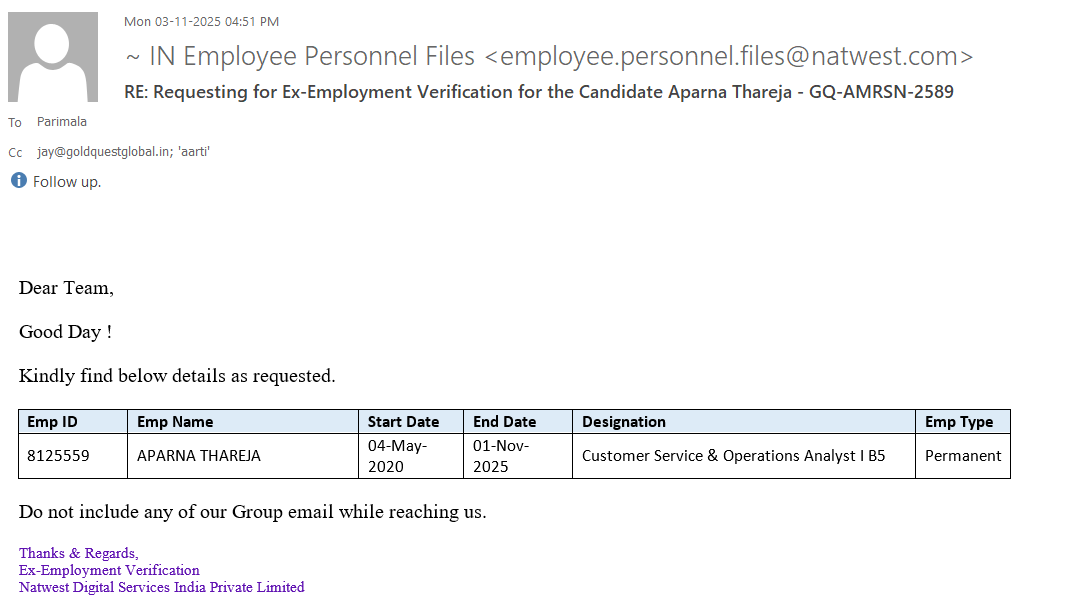1071x616 pixels.
Task: Click the sender avatar placeholder picture
Action: pos(53,57)
